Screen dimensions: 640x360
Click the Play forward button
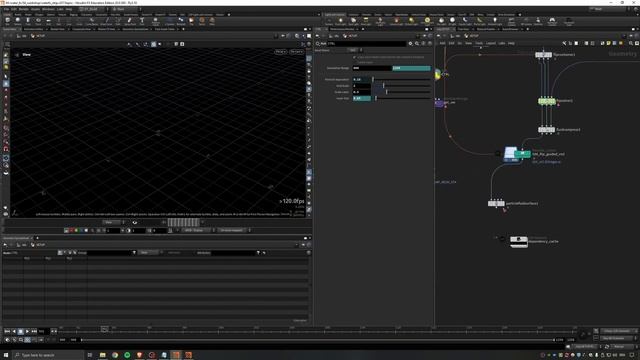(27, 331)
